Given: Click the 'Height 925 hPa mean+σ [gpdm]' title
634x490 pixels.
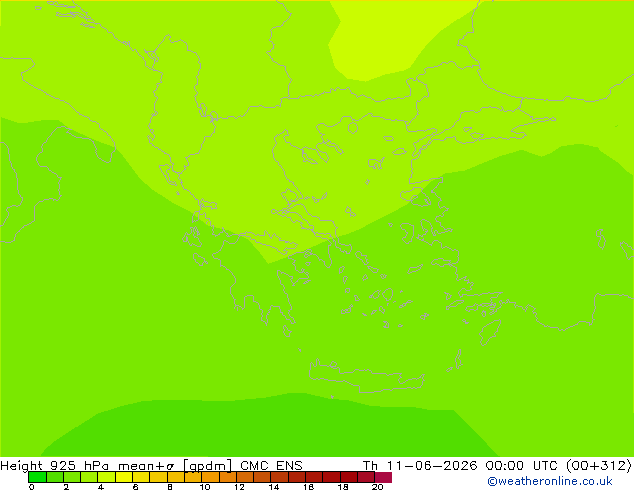Looking at the screenshot, I should pos(116,465).
